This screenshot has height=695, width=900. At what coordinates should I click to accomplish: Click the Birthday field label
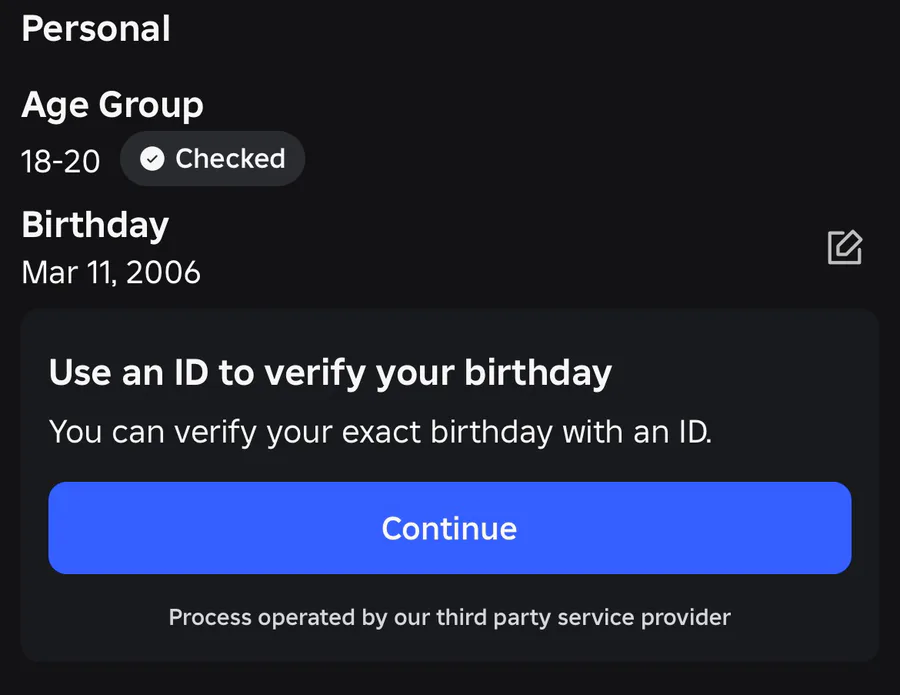(x=95, y=225)
